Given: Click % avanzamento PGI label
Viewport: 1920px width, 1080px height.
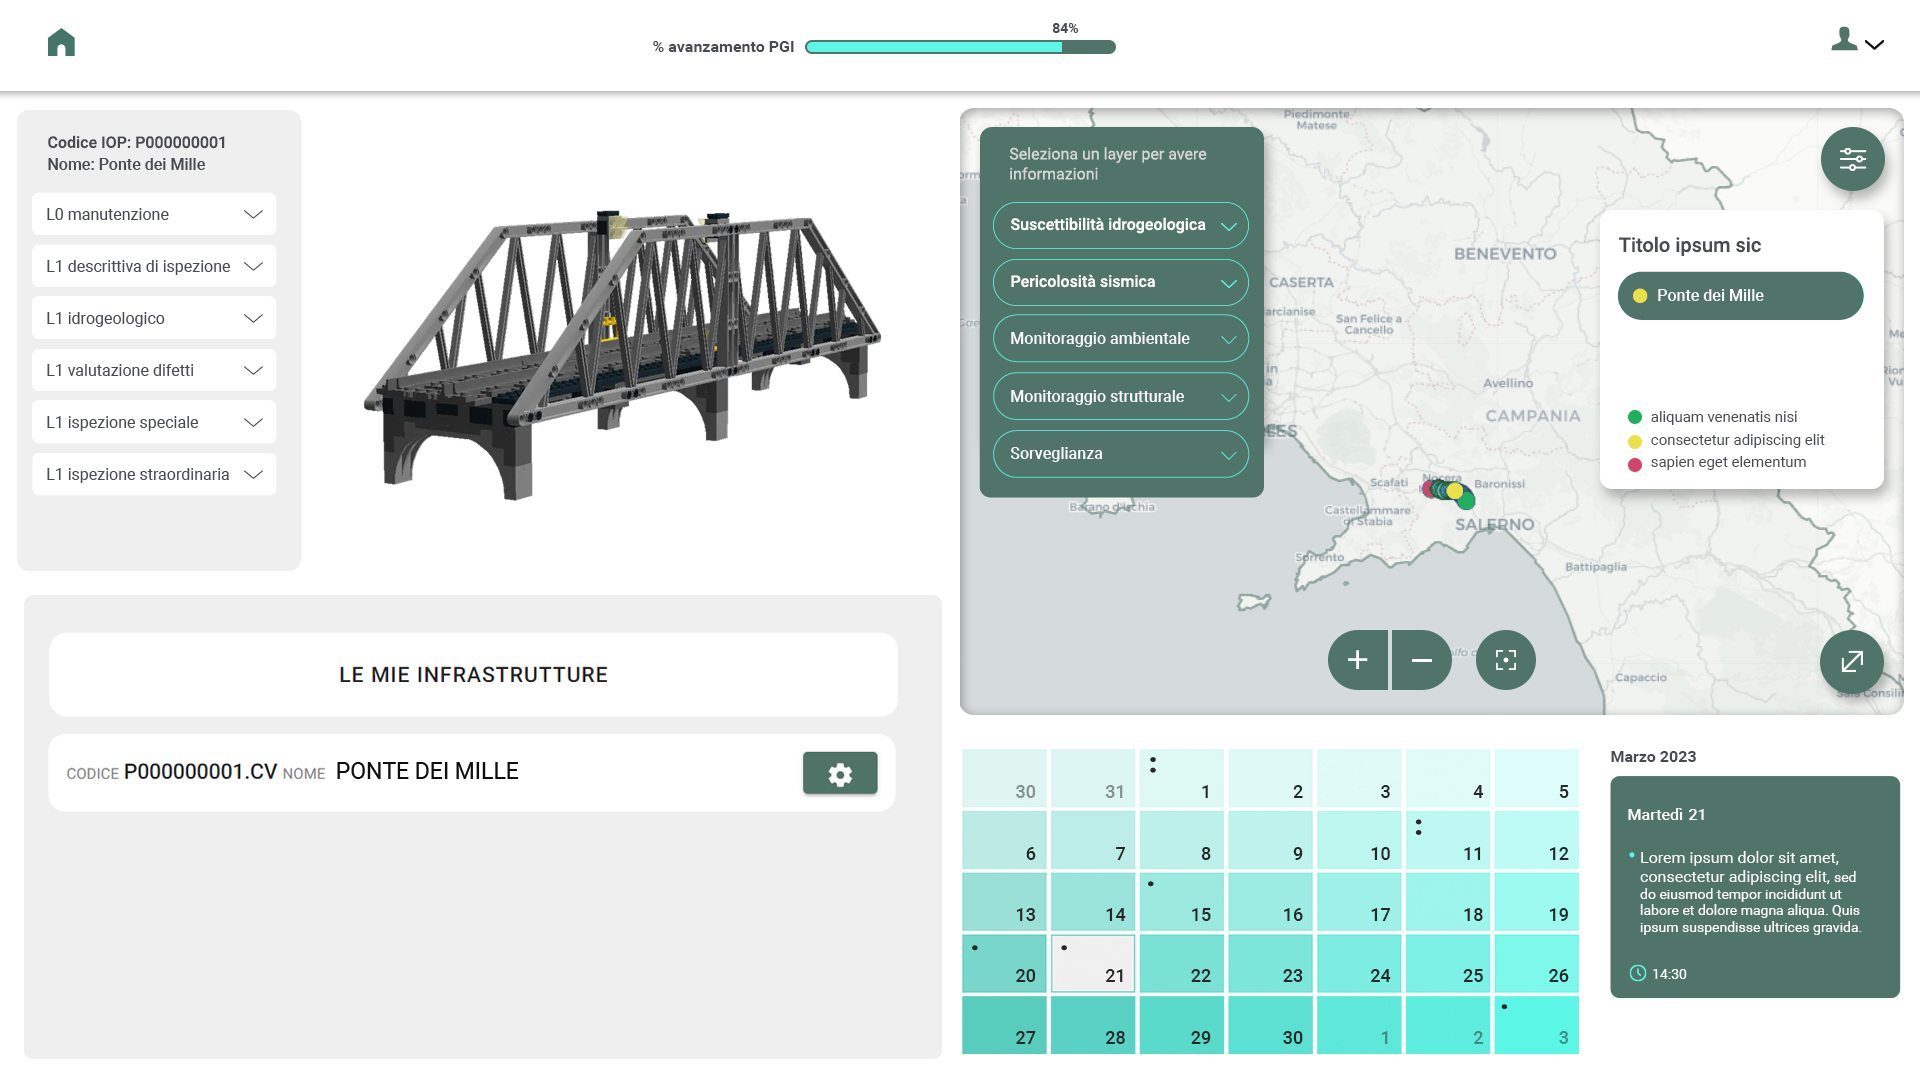Looking at the screenshot, I should 723,47.
